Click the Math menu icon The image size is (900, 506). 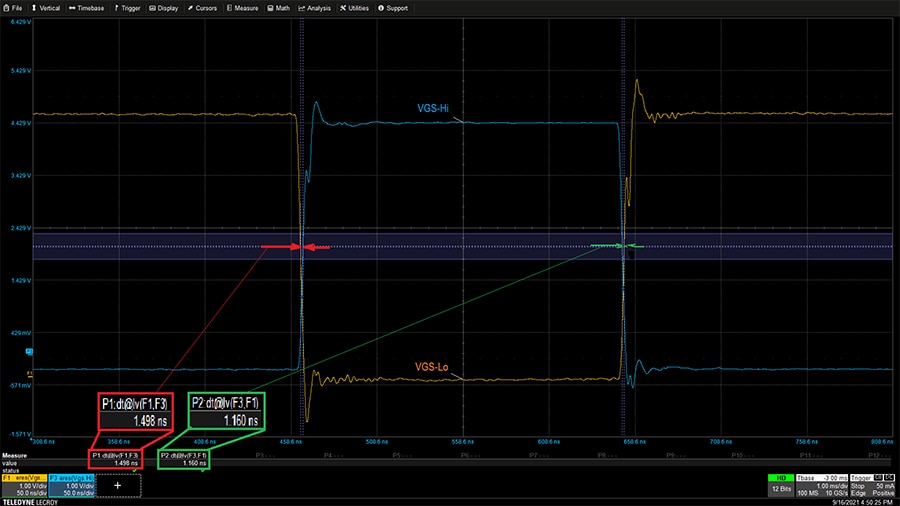pos(271,8)
